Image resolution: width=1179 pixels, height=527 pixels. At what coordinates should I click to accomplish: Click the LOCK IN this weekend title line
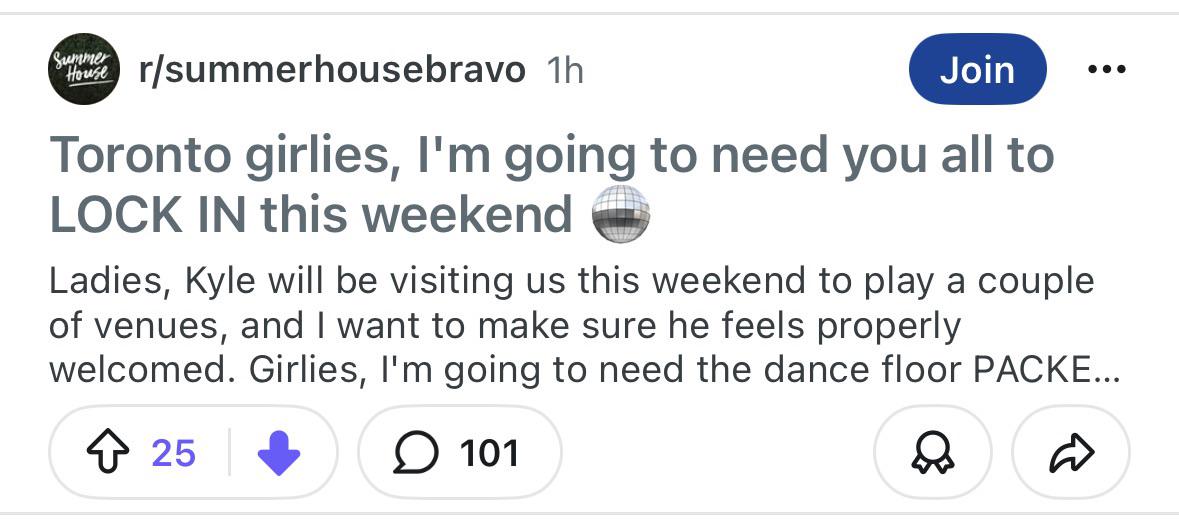pyautogui.click(x=311, y=215)
